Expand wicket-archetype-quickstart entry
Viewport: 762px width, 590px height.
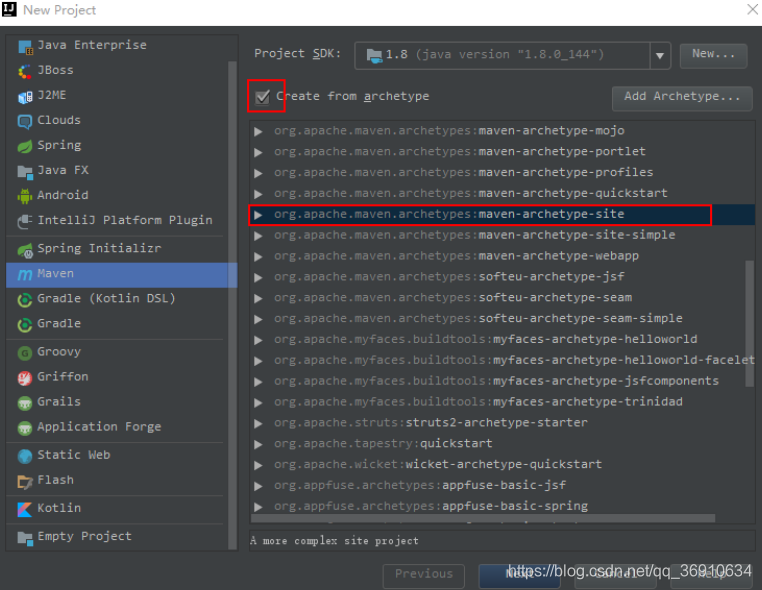259,465
